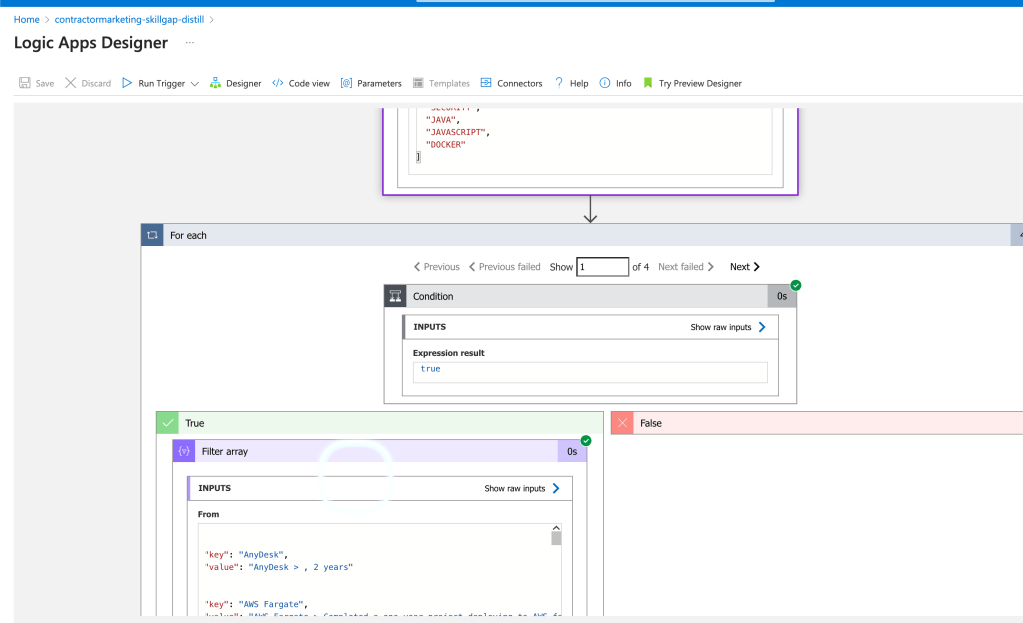The width and height of the screenshot is (1023, 623).
Task: Click the Save disk icon
Action: pyautogui.click(x=25, y=83)
